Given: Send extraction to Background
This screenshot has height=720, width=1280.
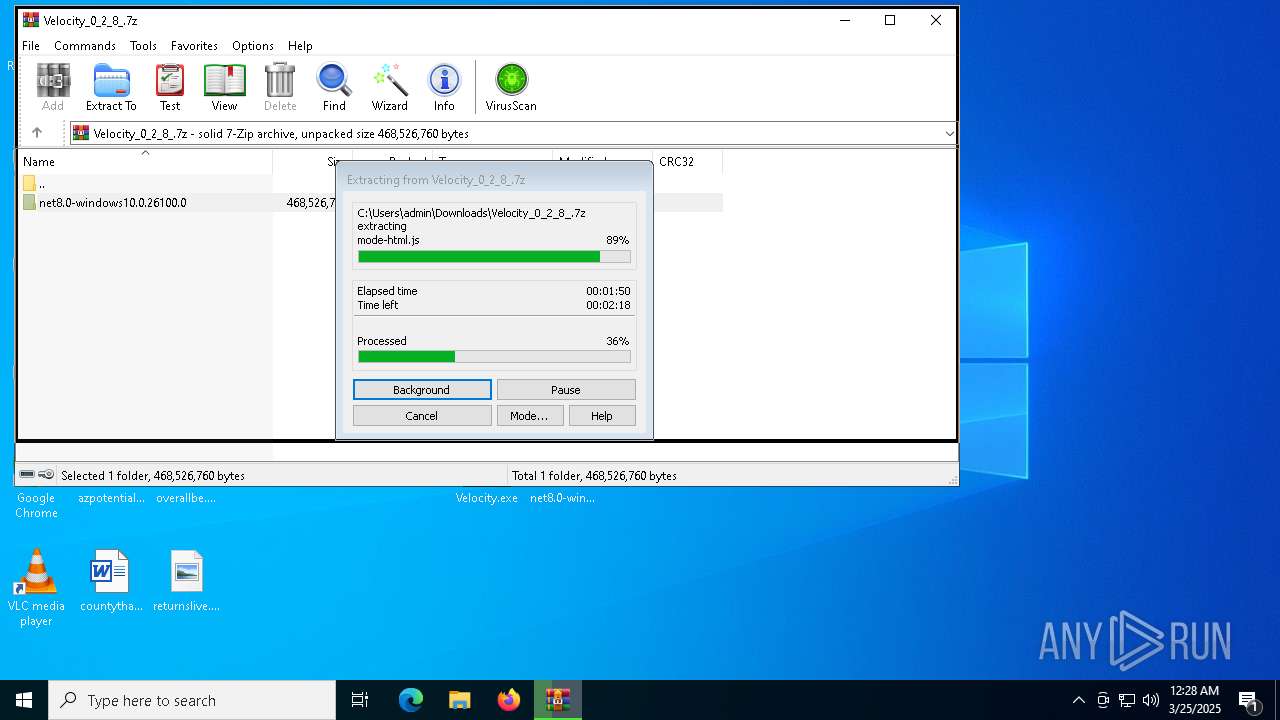Looking at the screenshot, I should 422,390.
